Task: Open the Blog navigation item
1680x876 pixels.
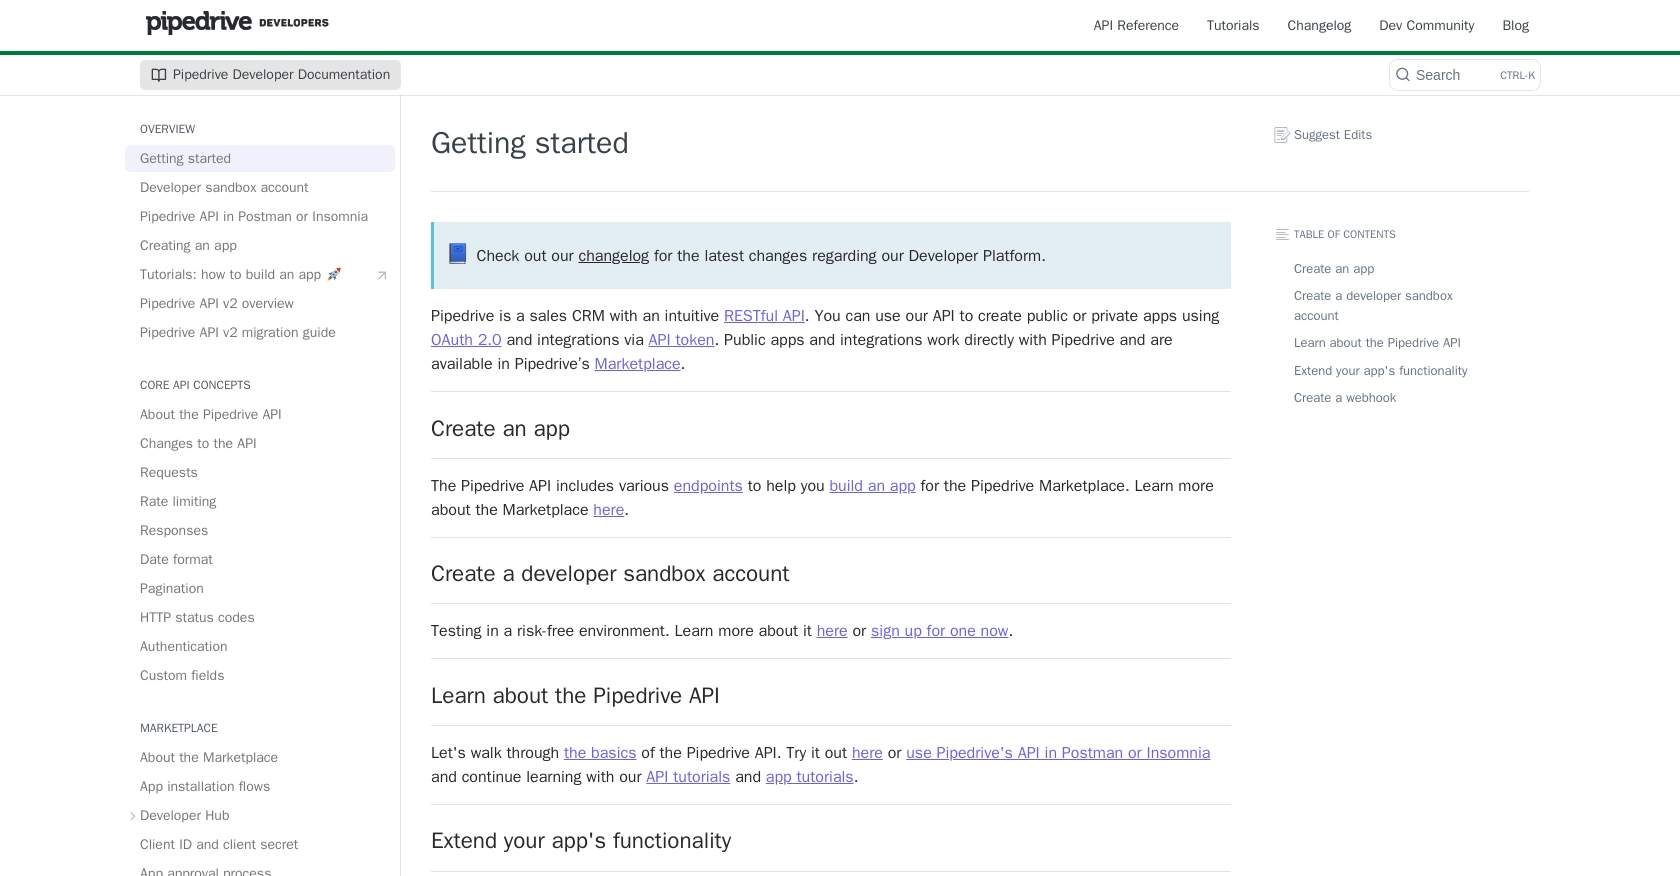Action: pos(1515,26)
